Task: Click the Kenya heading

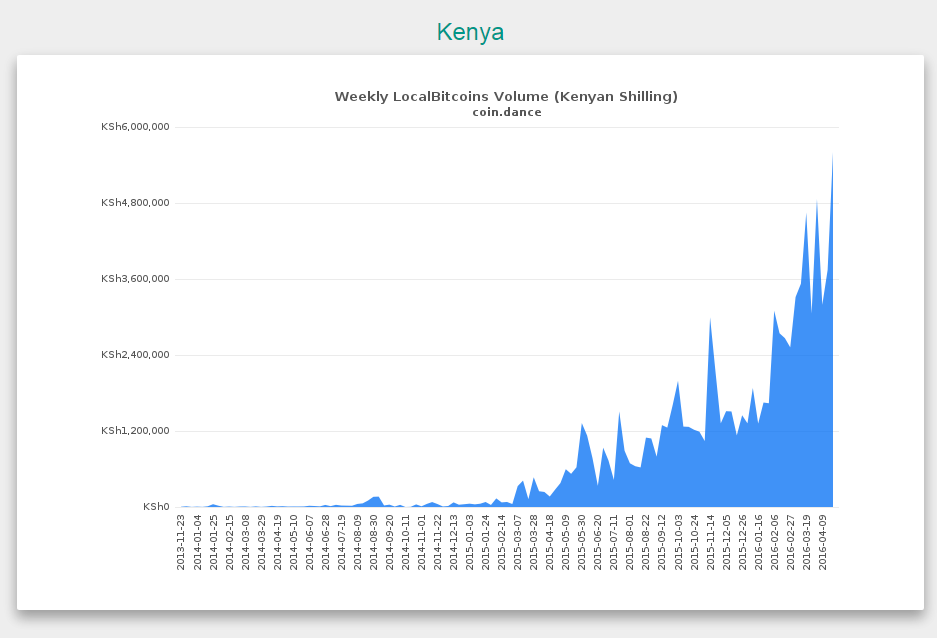Action: [470, 32]
